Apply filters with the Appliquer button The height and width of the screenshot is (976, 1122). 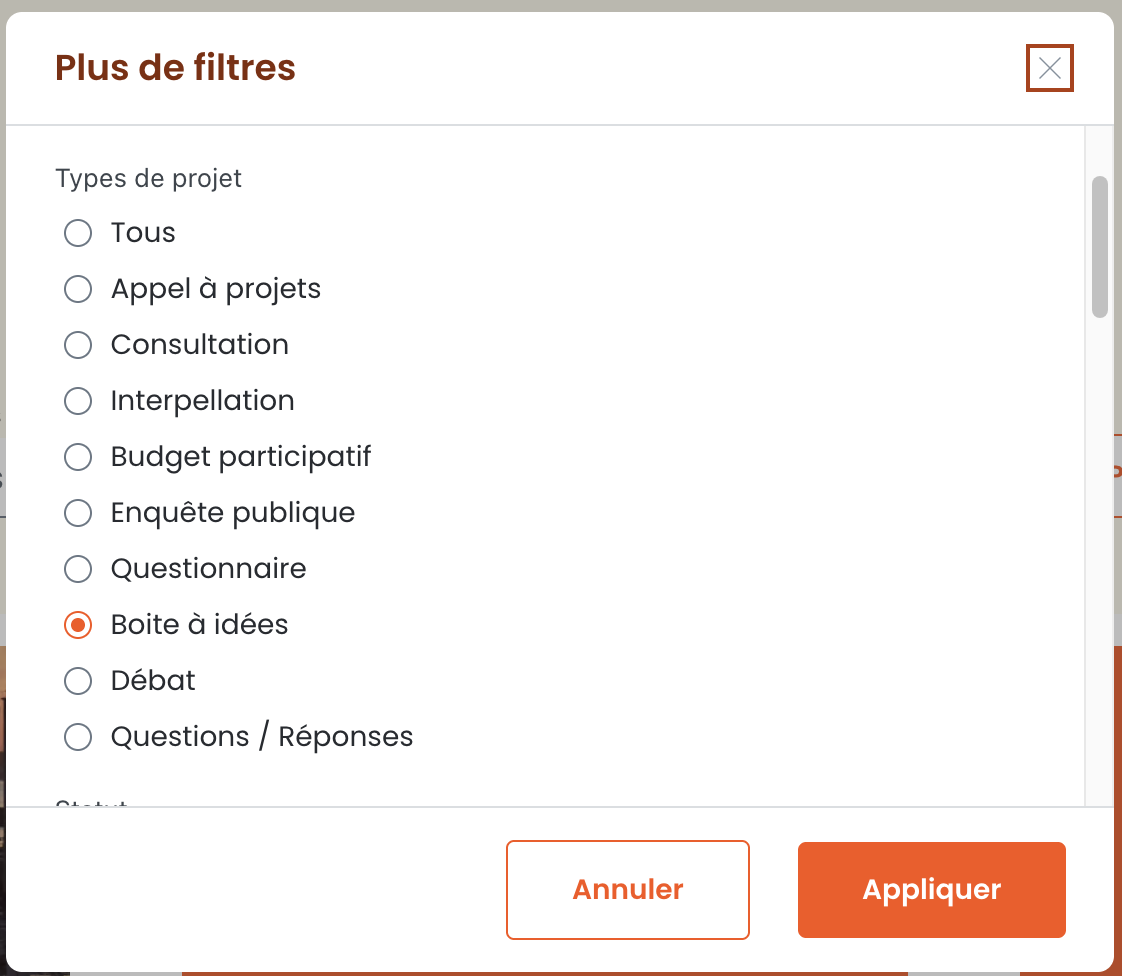pos(932,889)
